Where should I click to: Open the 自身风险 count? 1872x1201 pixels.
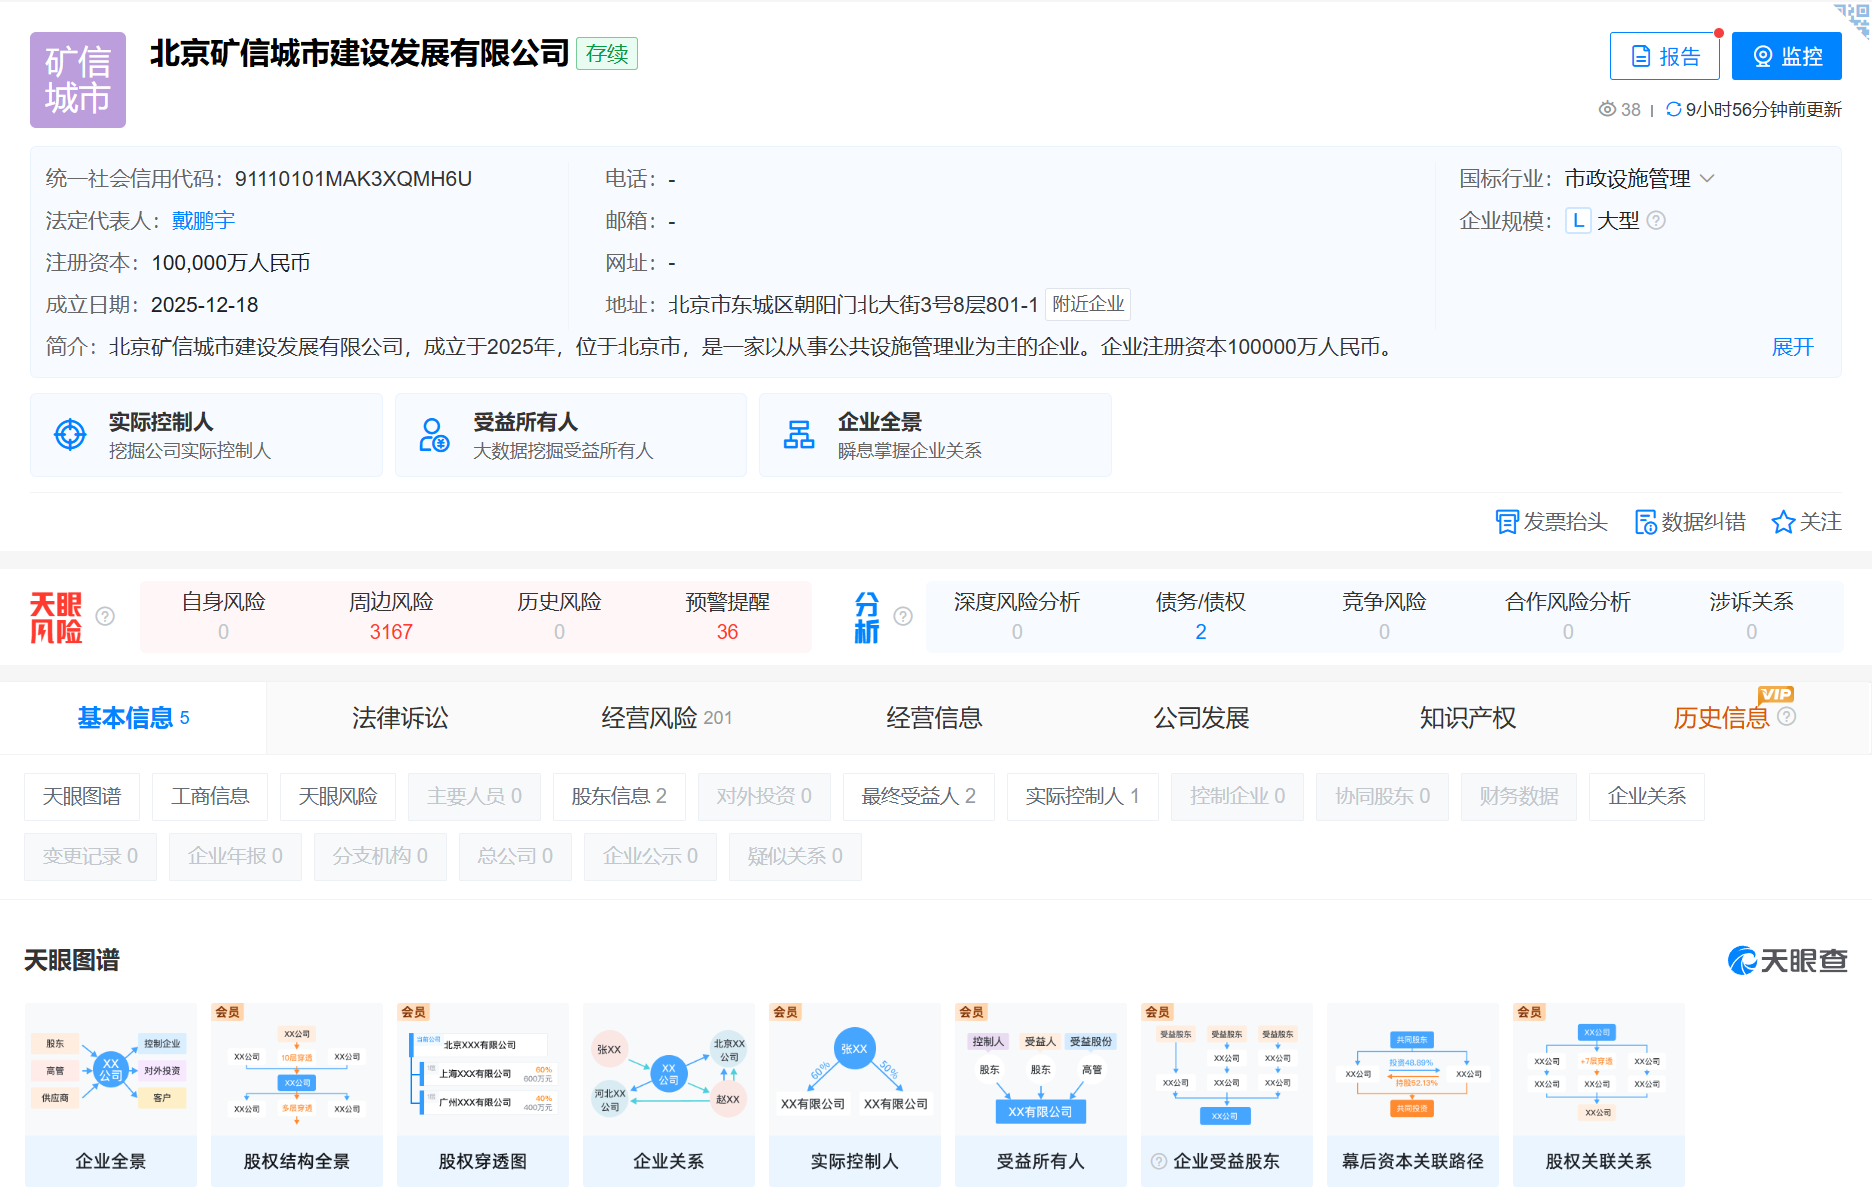(x=223, y=617)
